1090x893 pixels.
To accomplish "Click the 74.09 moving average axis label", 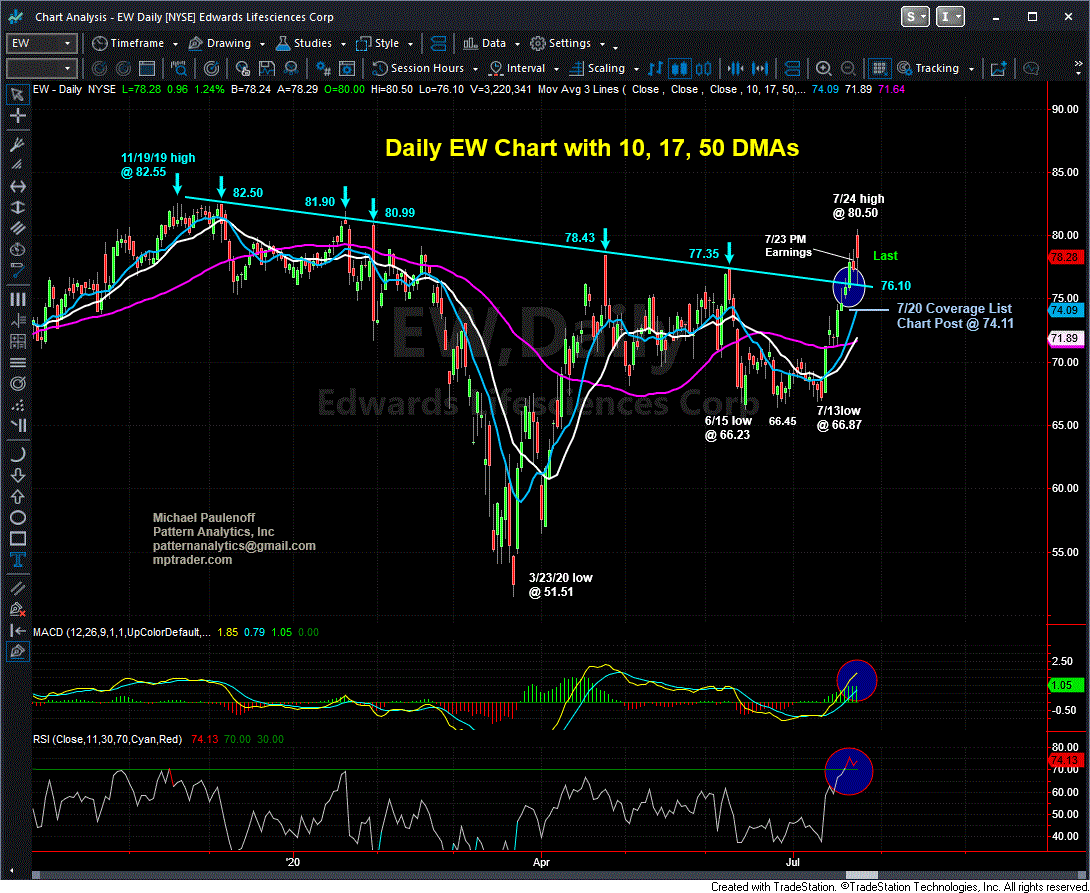I will click(x=1064, y=311).
